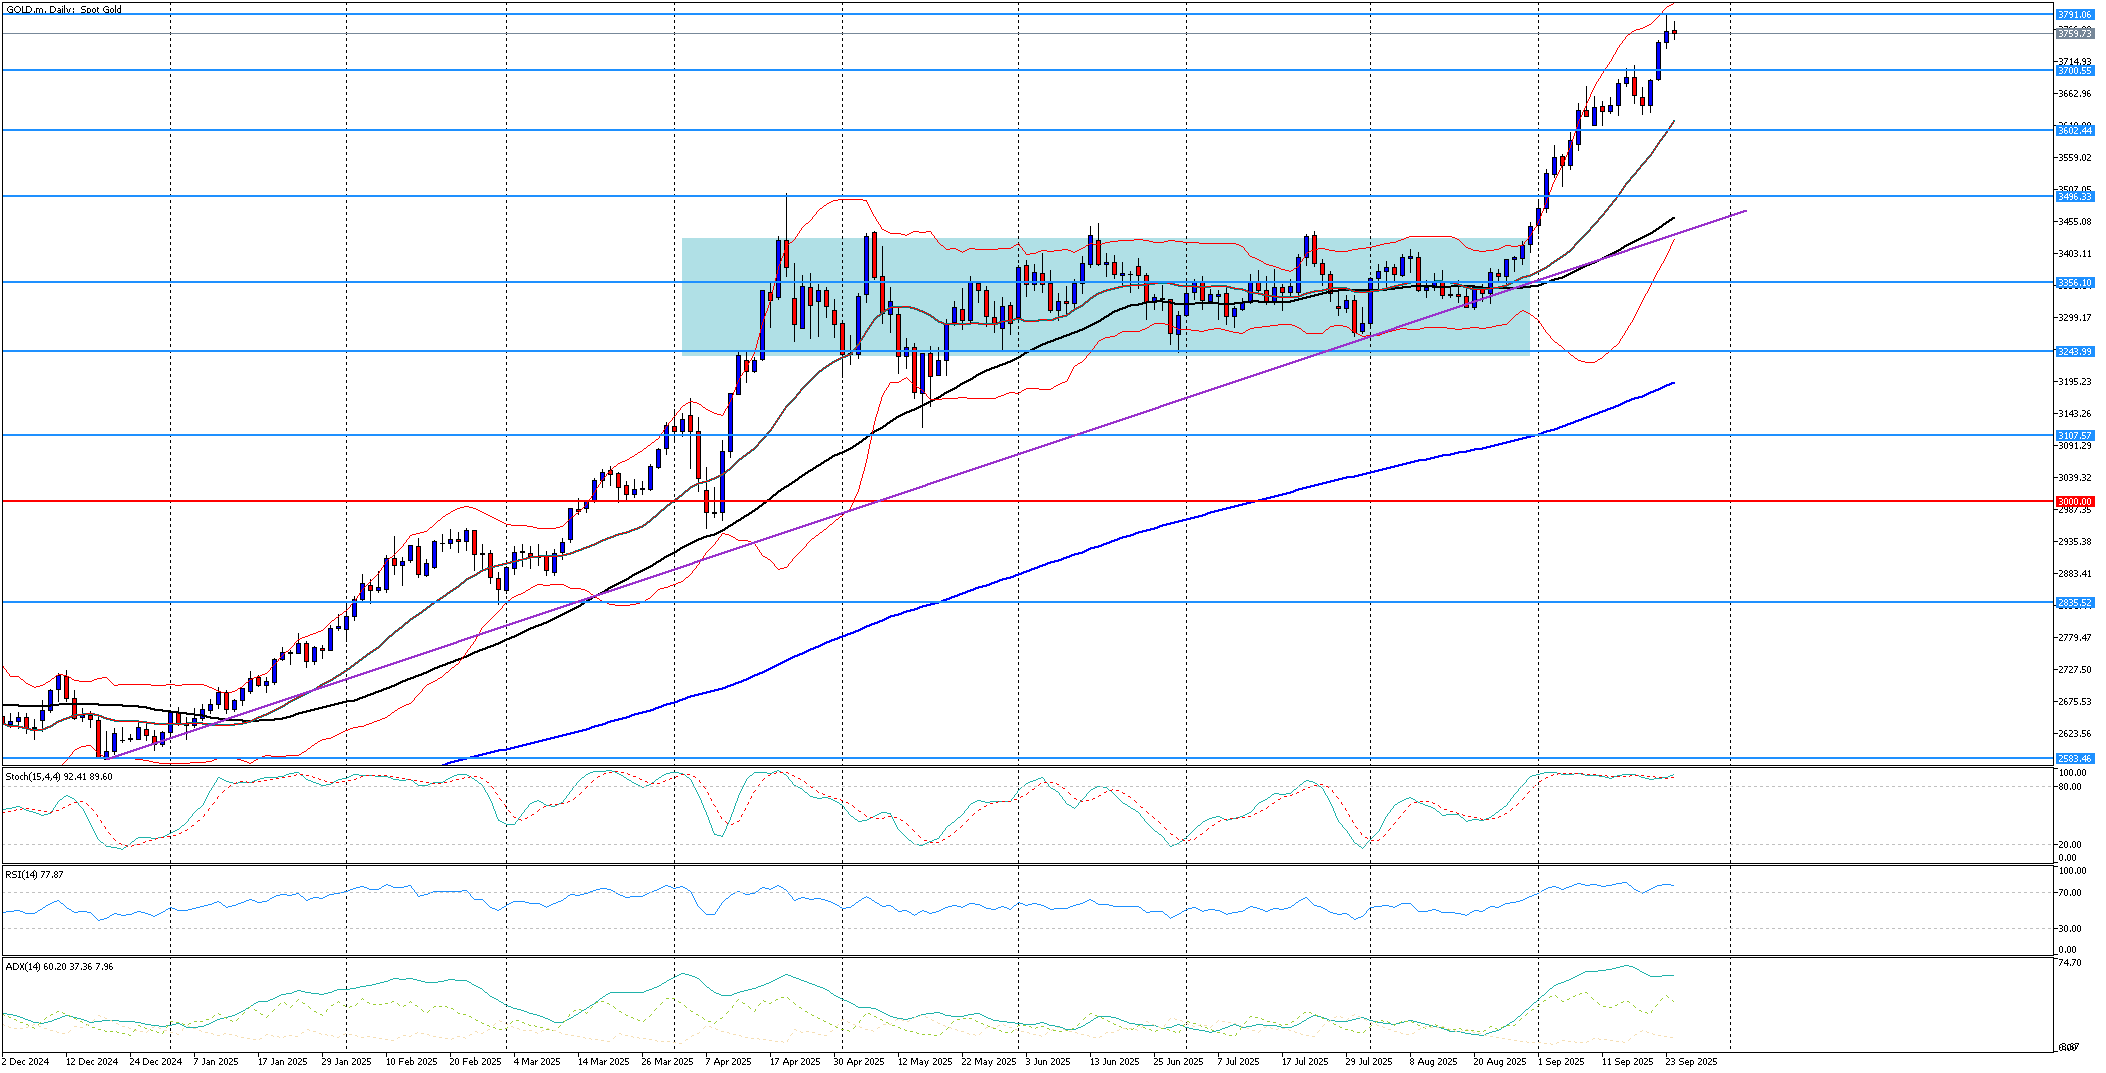2106x1073 pixels.
Task: Select the 2835.52 price level tag
Action: pos(2074,603)
